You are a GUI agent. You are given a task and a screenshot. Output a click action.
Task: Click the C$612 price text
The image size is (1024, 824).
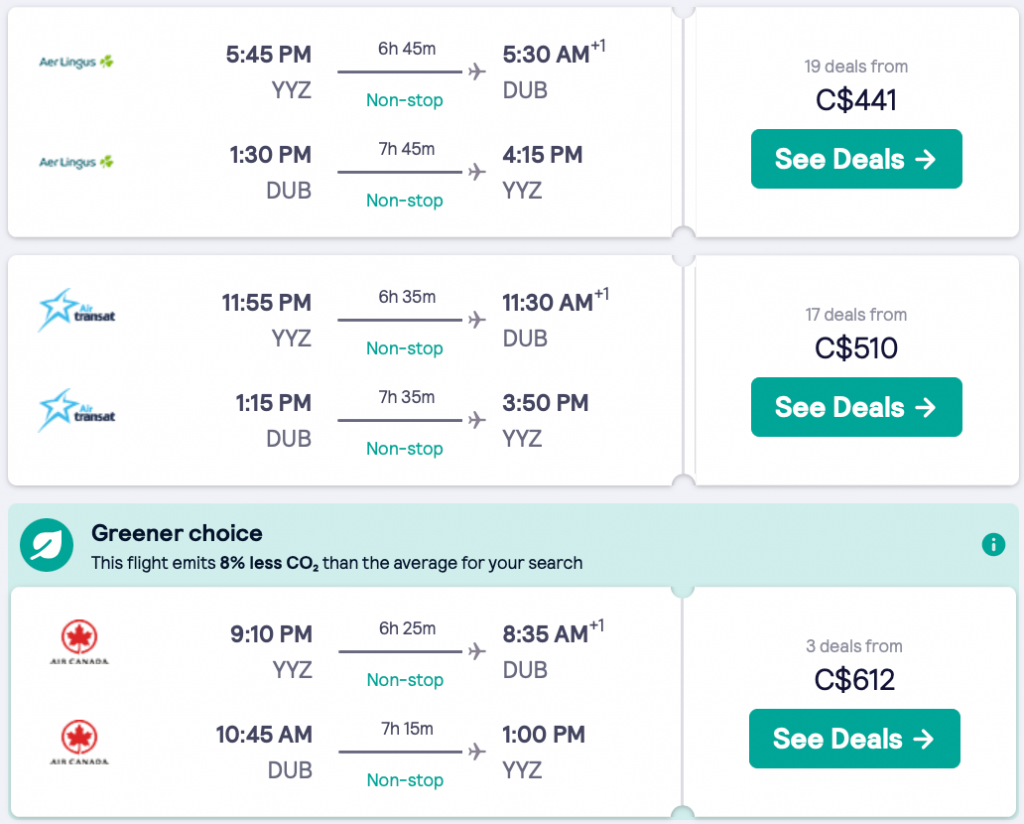(x=855, y=680)
